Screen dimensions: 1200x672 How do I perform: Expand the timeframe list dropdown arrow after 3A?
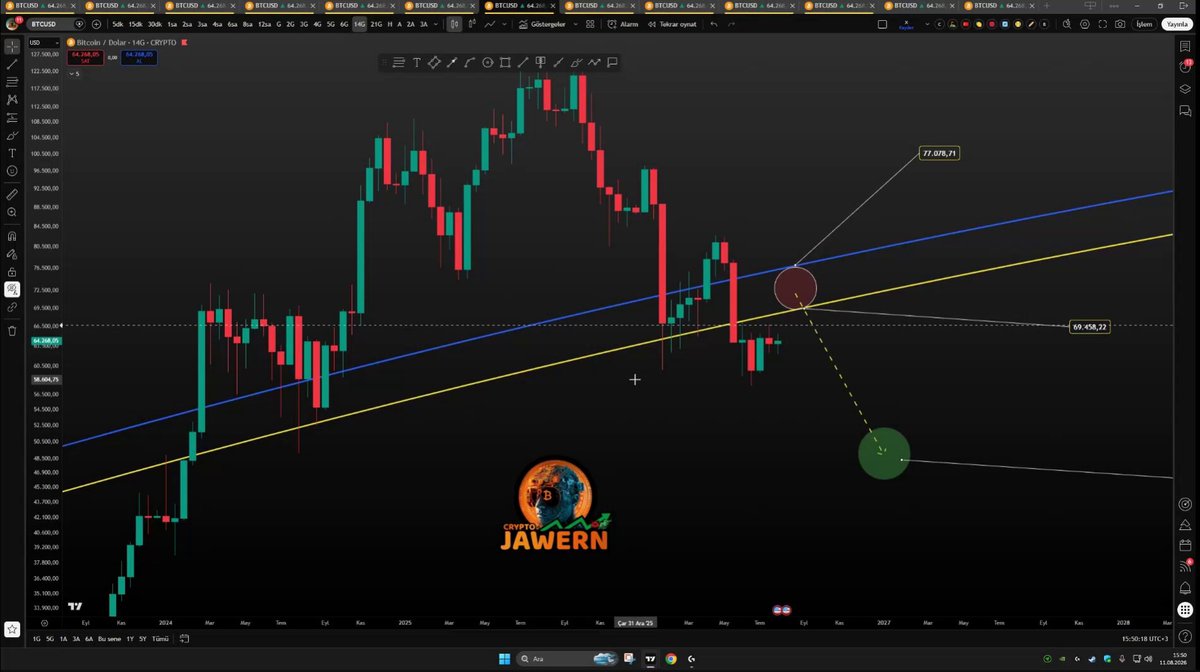tap(438, 24)
